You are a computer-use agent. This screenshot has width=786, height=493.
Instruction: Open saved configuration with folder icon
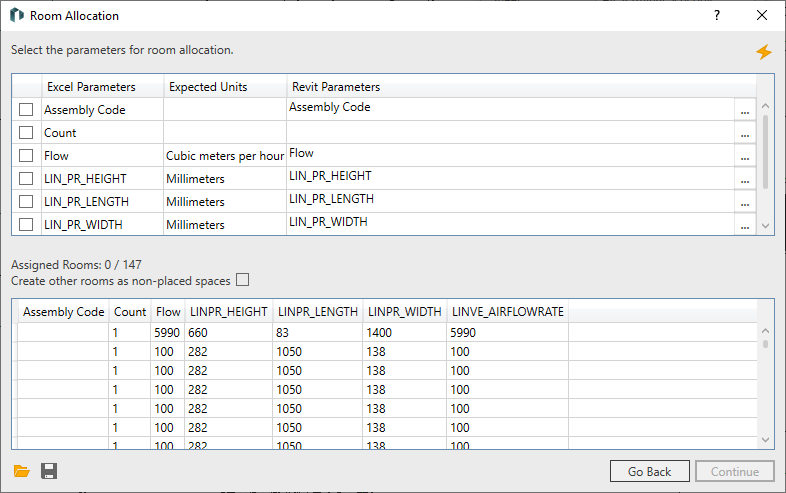[22, 471]
